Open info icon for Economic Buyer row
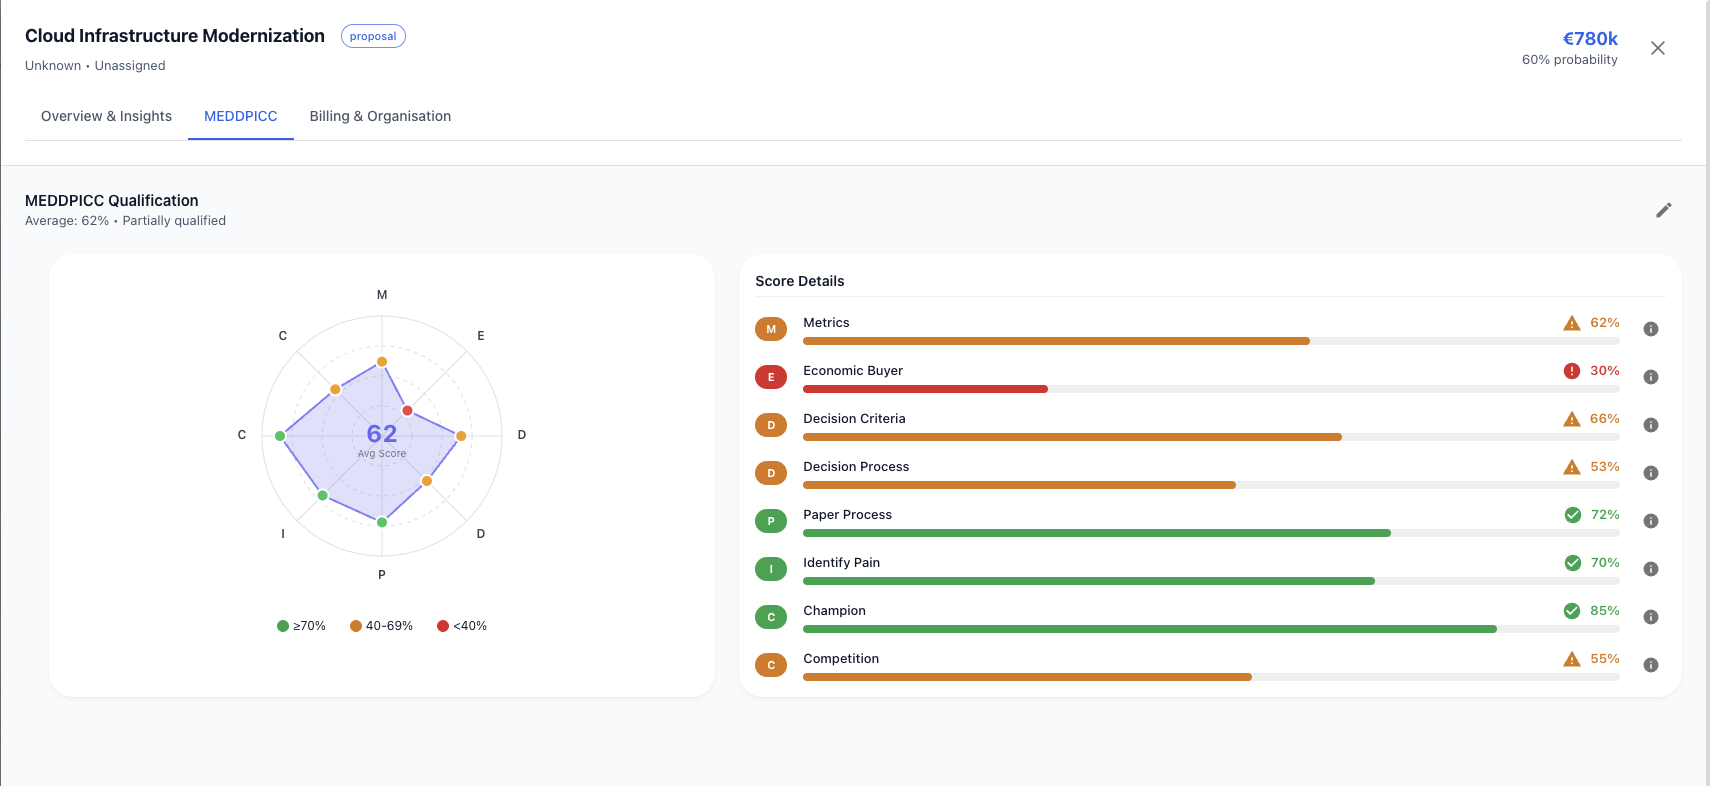This screenshot has width=1710, height=786. tap(1651, 377)
